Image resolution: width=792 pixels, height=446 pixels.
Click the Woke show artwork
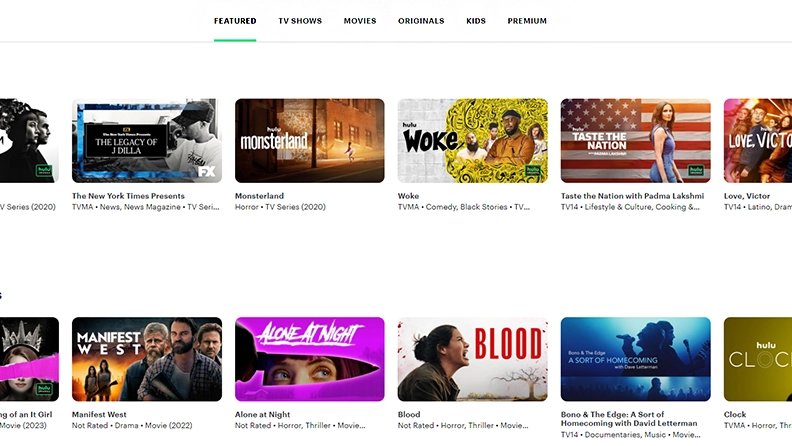tap(472, 140)
